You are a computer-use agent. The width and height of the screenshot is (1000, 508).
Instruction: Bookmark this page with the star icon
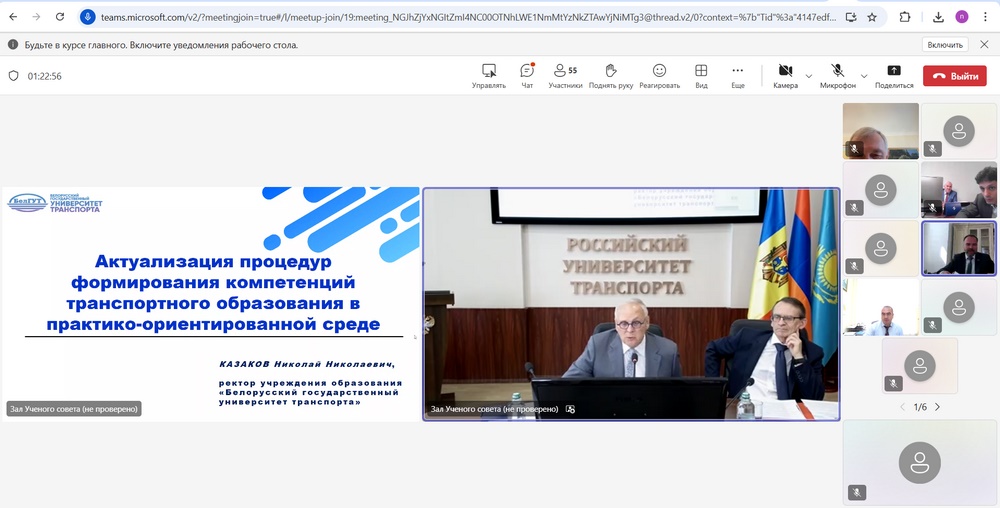(x=872, y=17)
